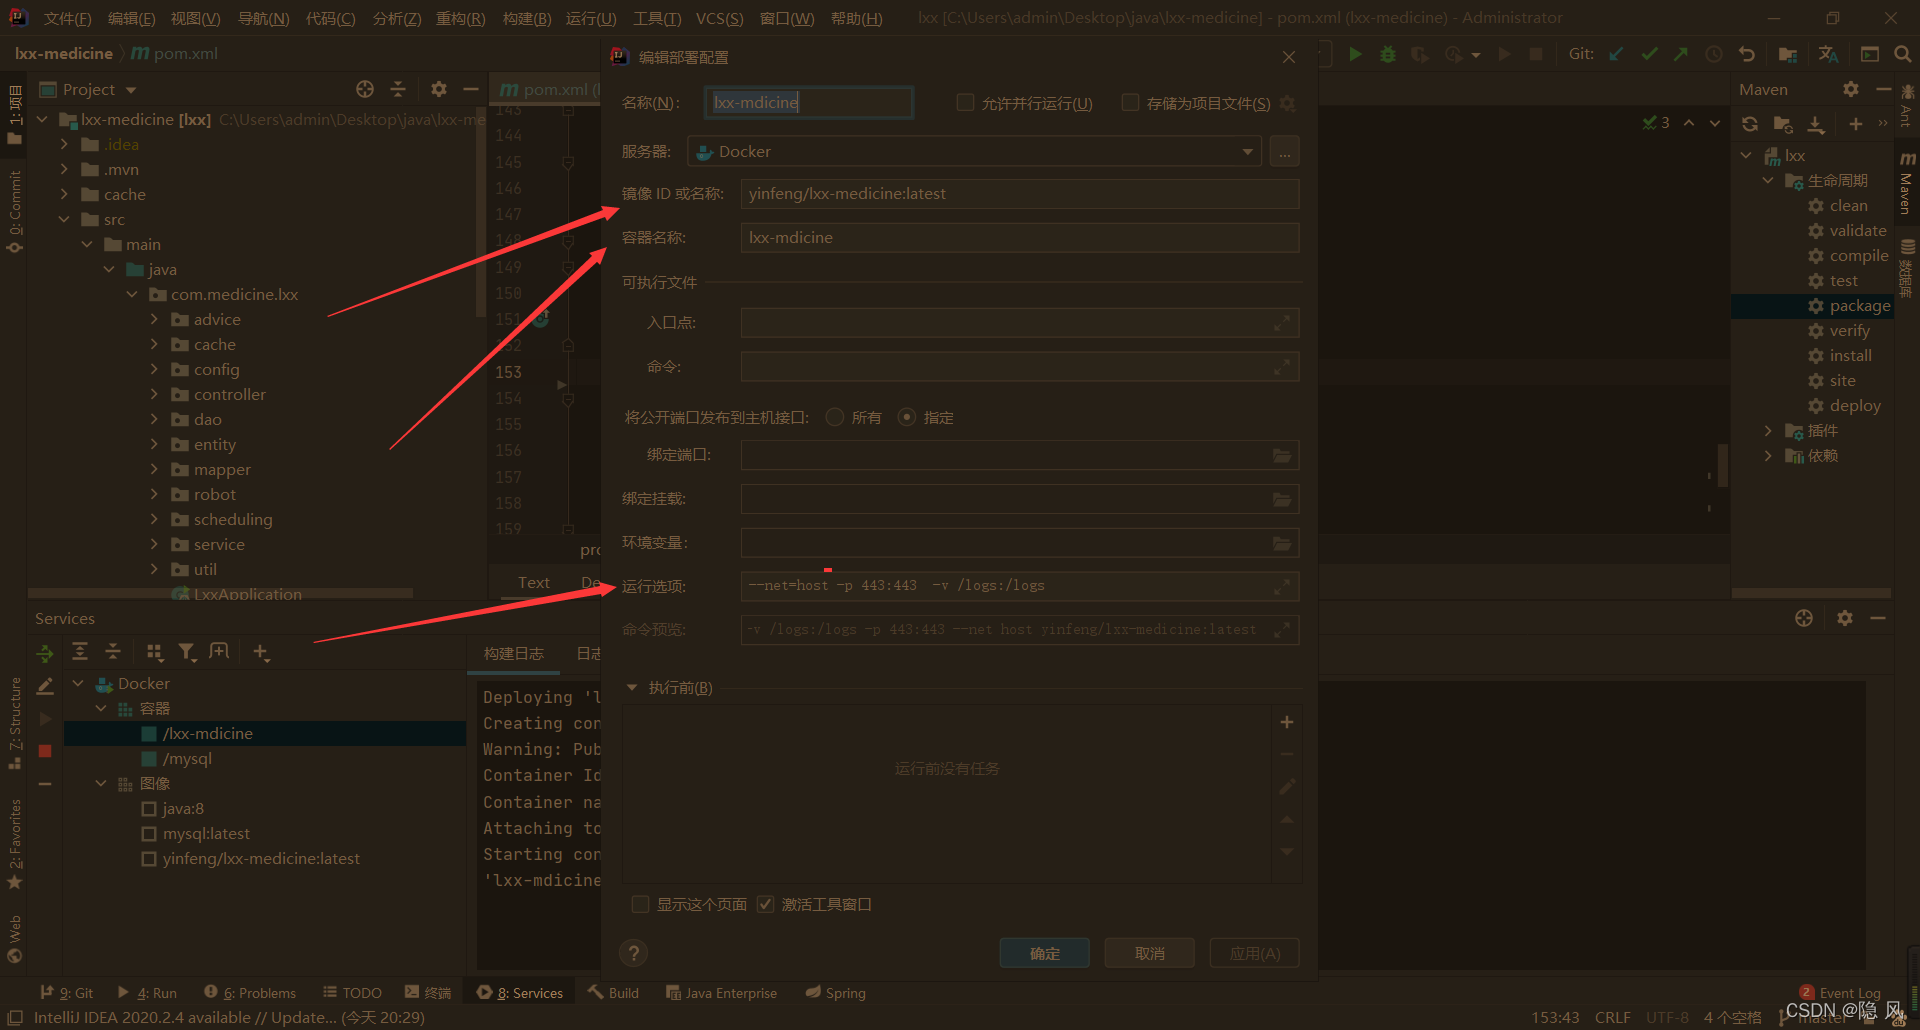Click the rollback undo arrow icon
1920x1030 pixels.
(x=1747, y=54)
